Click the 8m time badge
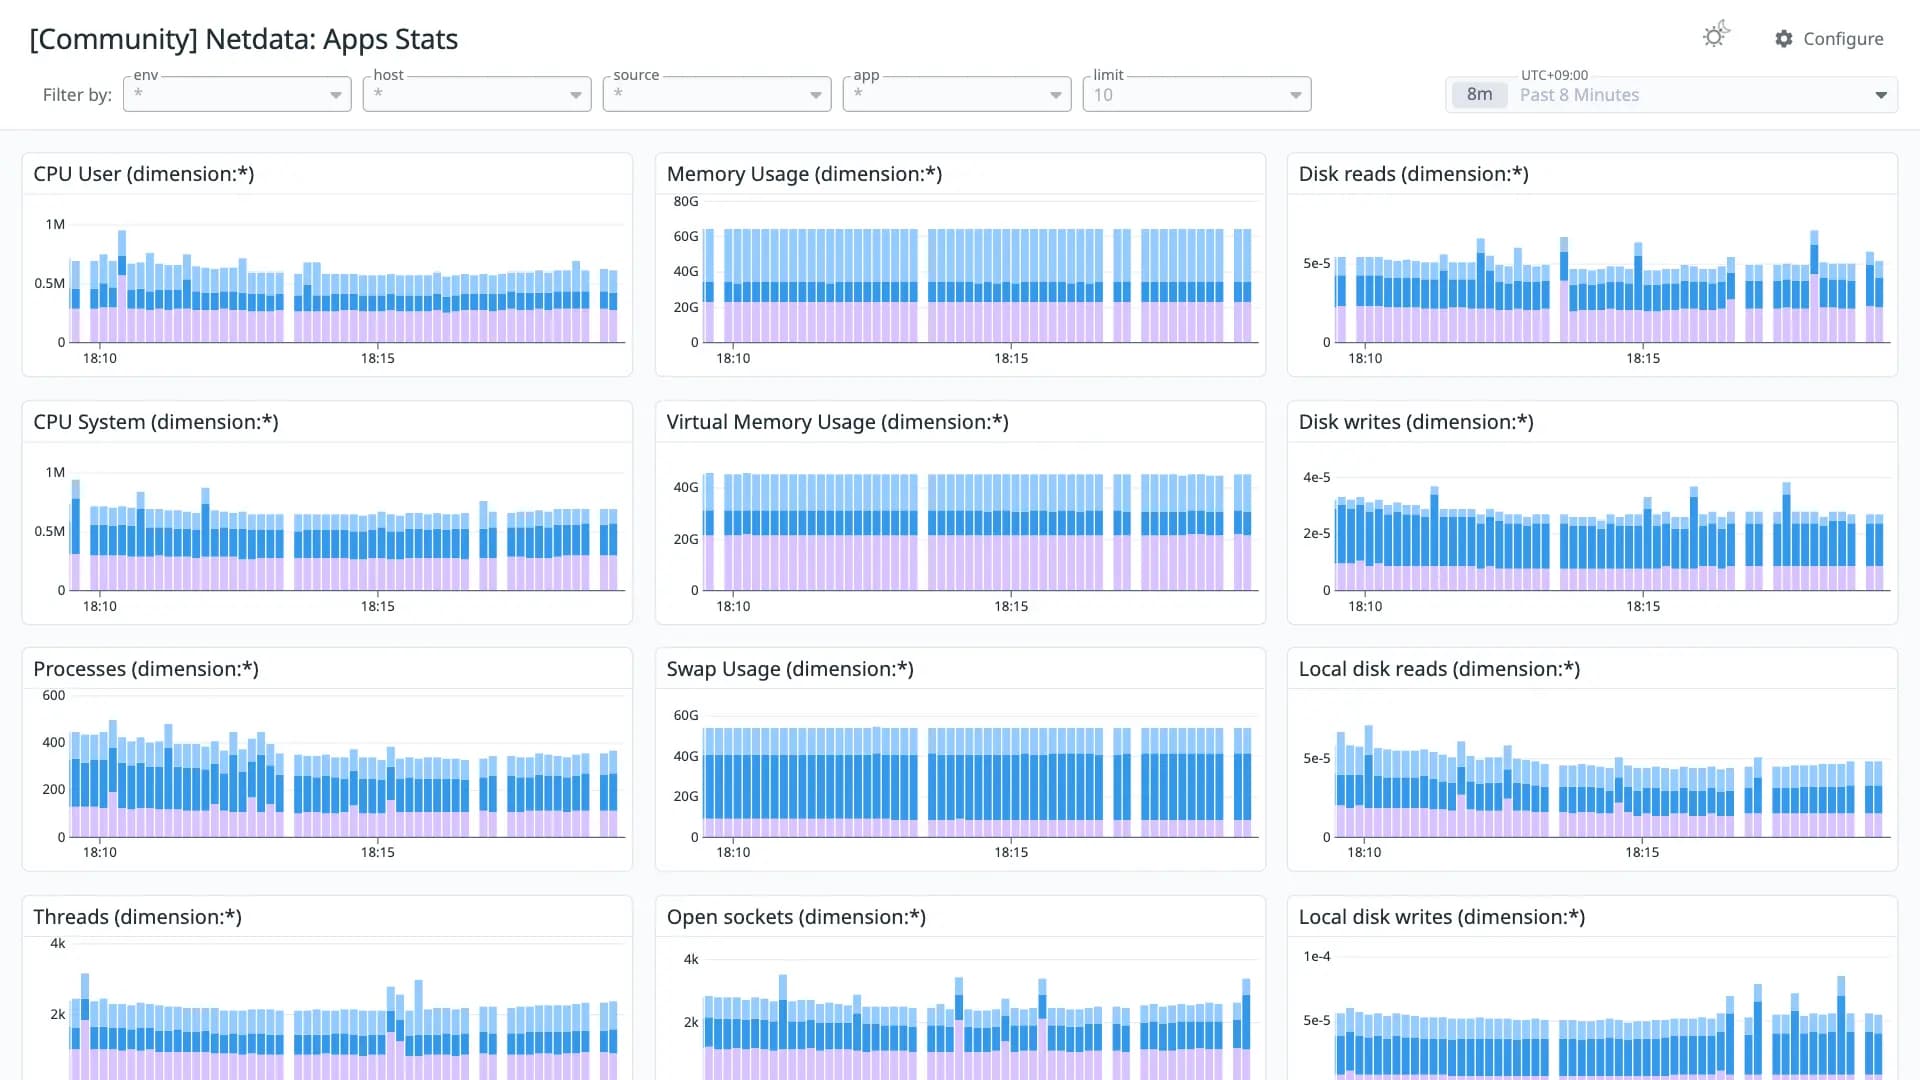Screen dimensions: 1920x1080 click(1479, 95)
